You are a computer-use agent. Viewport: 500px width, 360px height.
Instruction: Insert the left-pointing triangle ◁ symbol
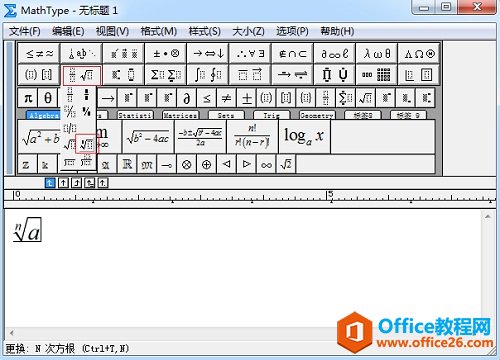(226, 164)
